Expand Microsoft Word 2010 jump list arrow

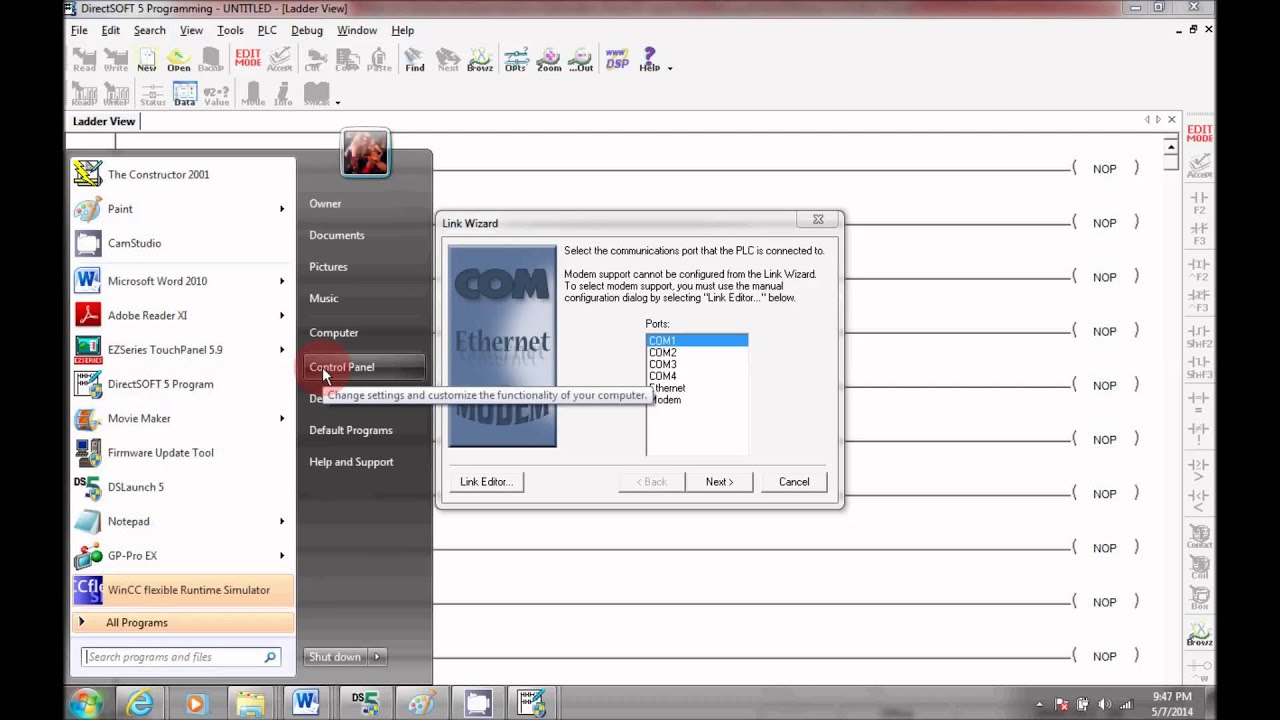[x=282, y=281]
